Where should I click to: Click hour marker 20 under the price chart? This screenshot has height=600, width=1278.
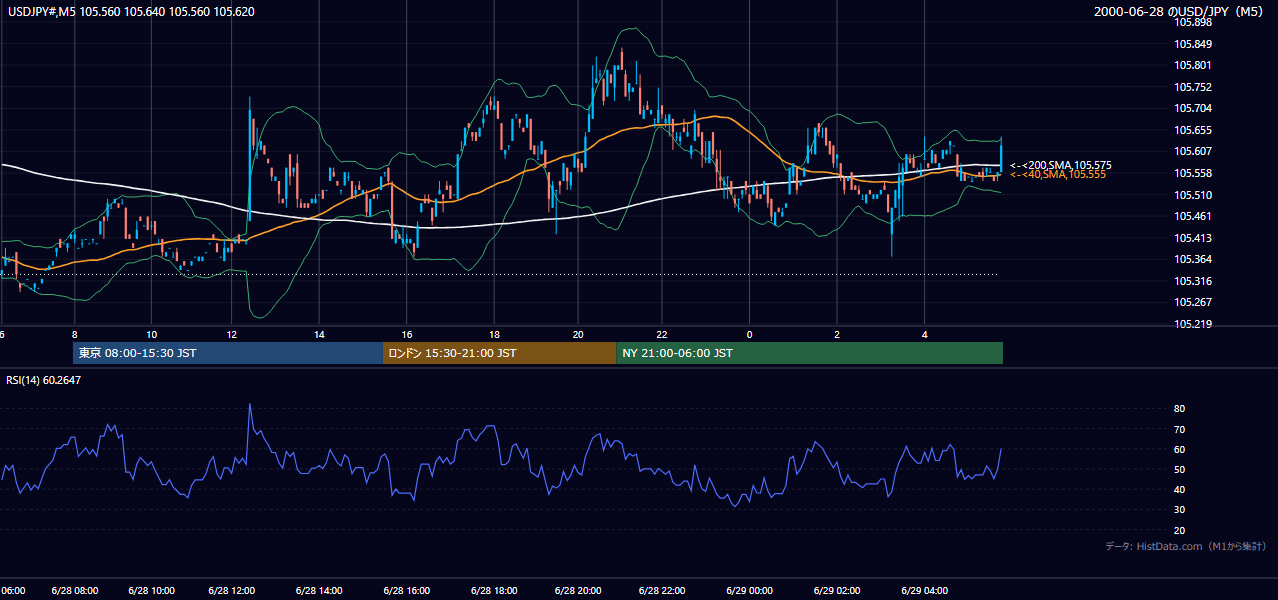click(x=578, y=335)
